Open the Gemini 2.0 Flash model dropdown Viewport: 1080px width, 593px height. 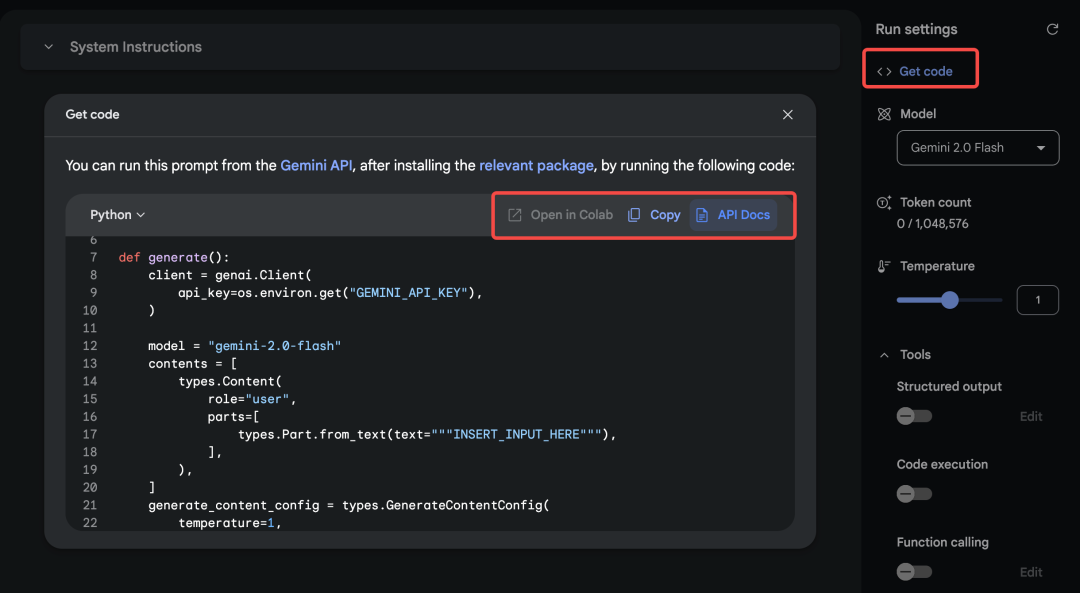click(x=978, y=148)
